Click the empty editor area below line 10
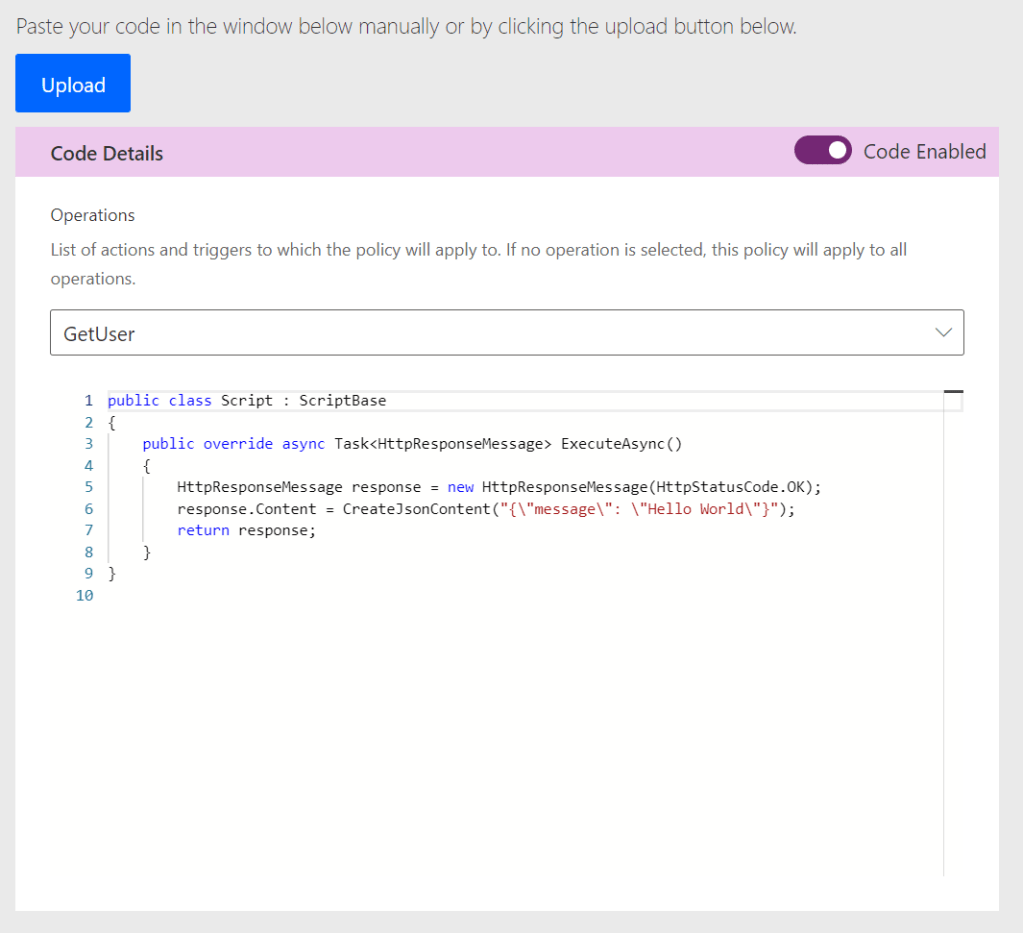 [x=500, y=730]
